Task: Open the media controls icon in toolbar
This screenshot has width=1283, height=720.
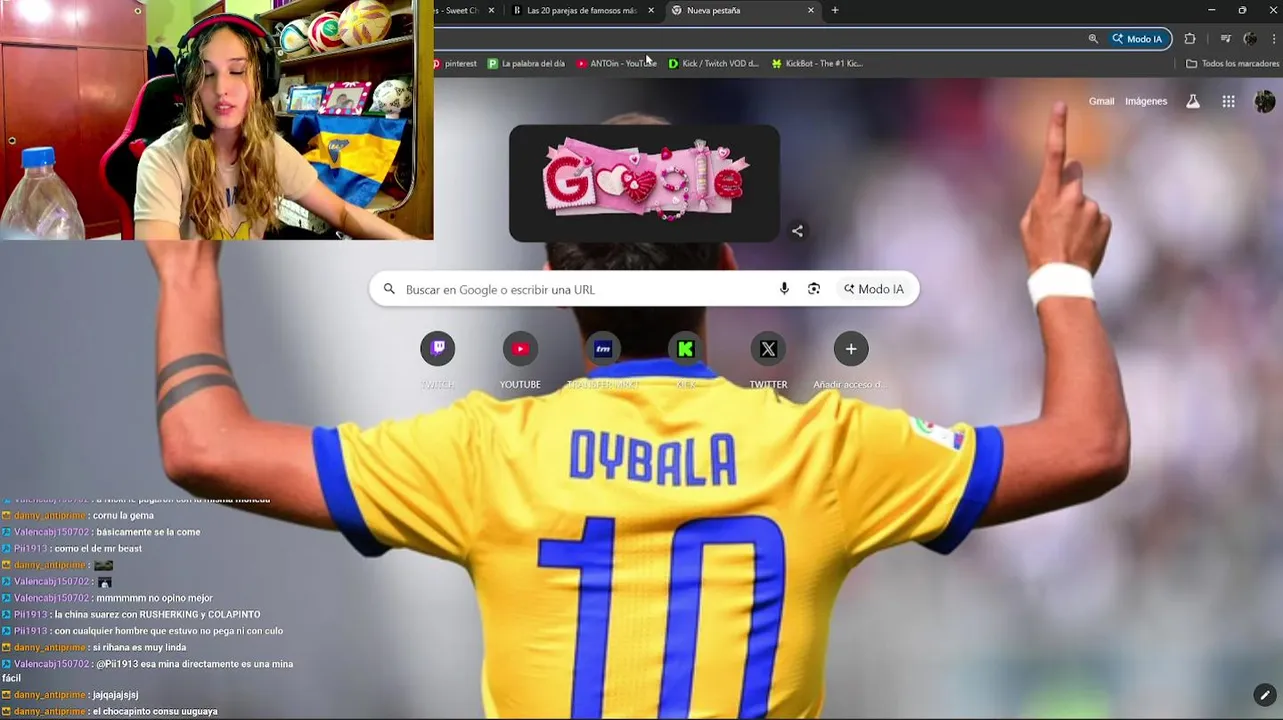Action: 1225,39
